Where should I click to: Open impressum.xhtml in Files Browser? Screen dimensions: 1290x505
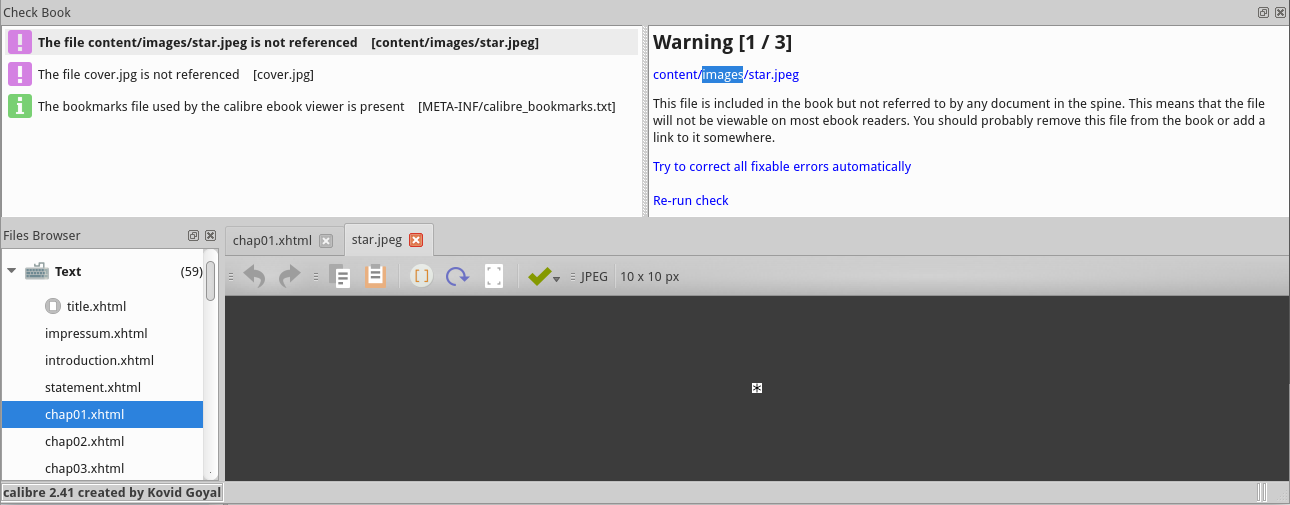[x=96, y=333]
